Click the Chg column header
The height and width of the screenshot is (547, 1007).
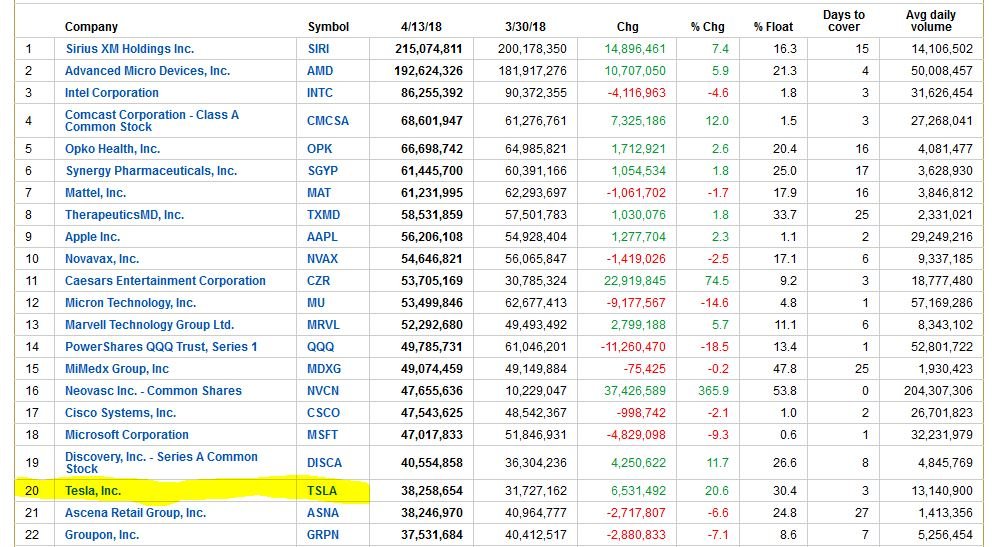click(627, 27)
